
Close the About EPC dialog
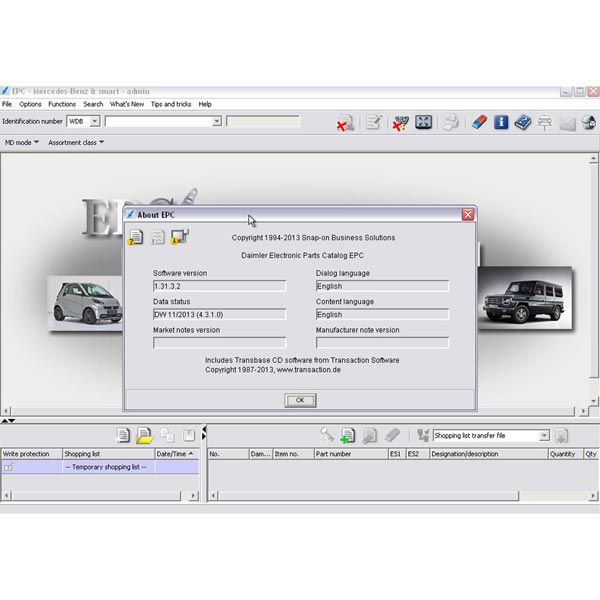468,215
